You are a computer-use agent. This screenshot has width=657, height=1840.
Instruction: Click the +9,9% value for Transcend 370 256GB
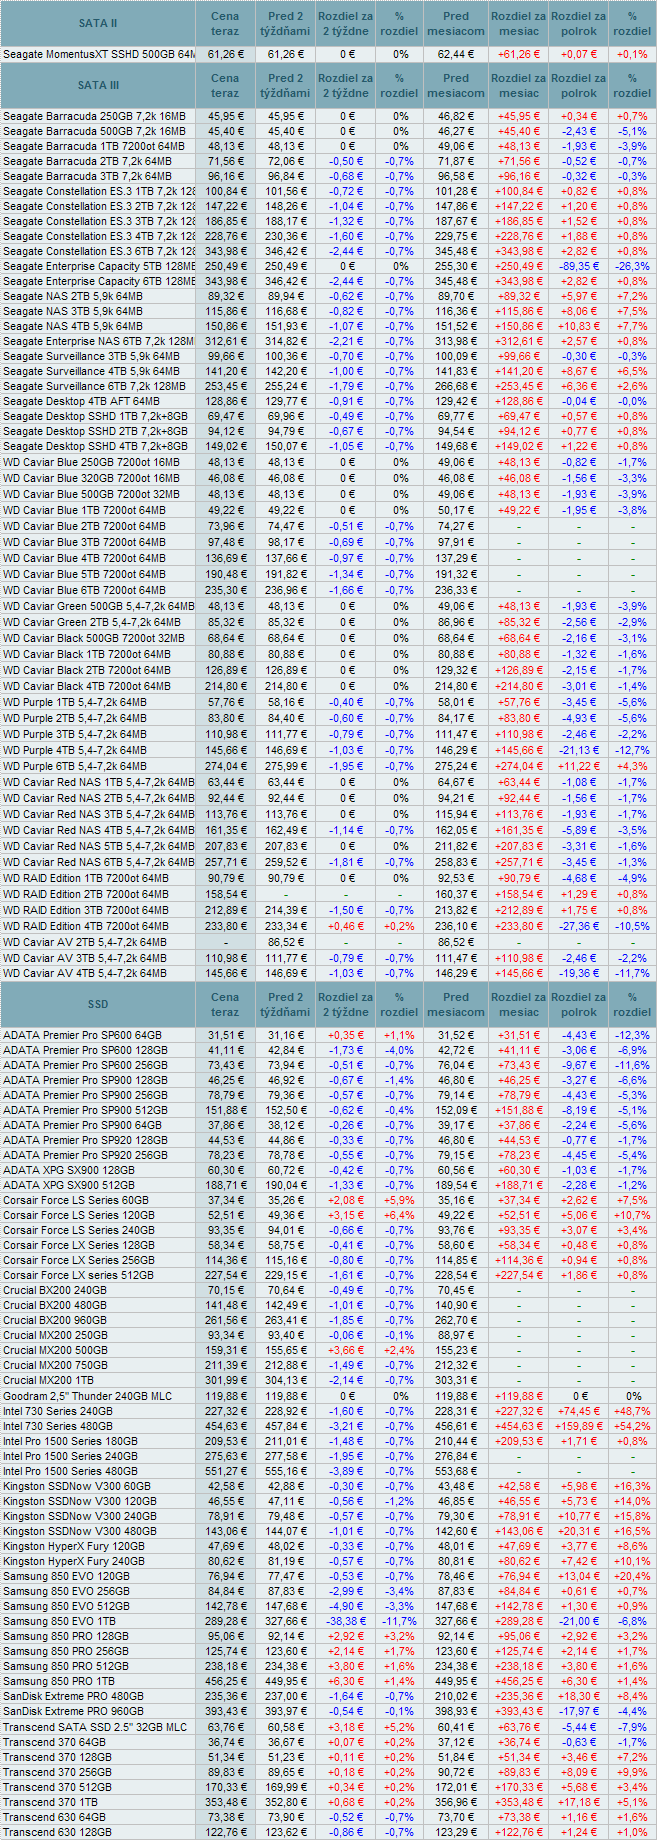point(632,1773)
